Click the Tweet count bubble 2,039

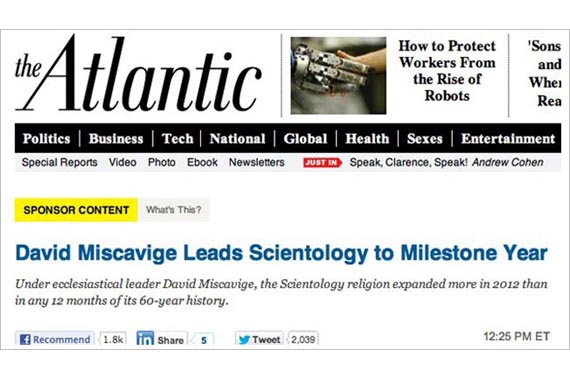[x=303, y=339]
